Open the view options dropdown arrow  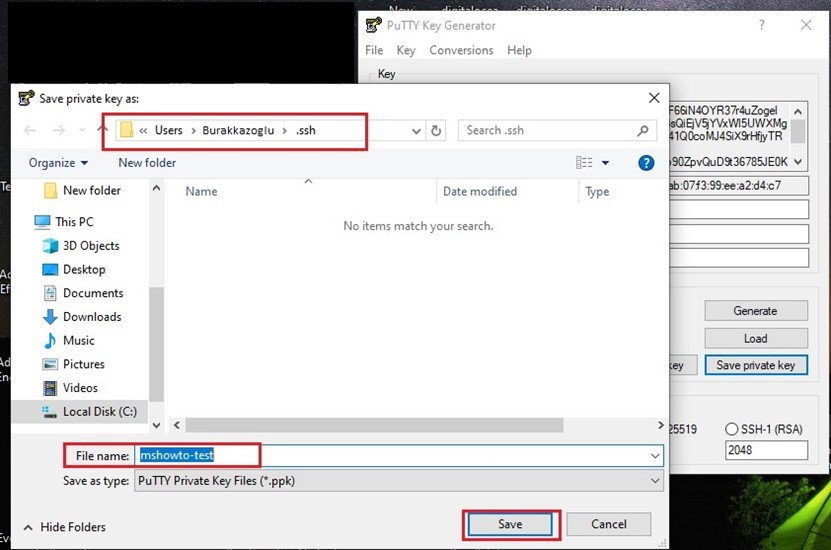click(605, 163)
